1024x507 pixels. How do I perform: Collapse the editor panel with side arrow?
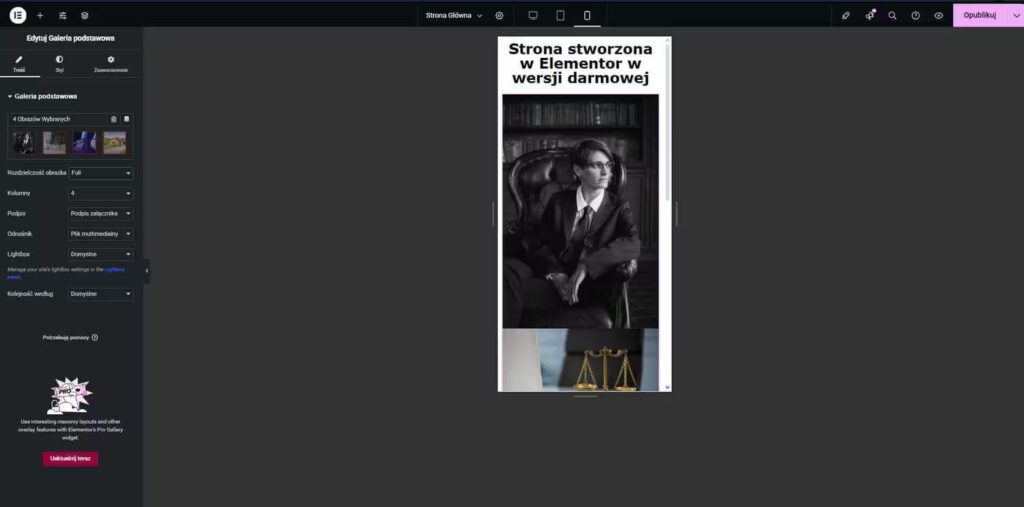point(146,270)
